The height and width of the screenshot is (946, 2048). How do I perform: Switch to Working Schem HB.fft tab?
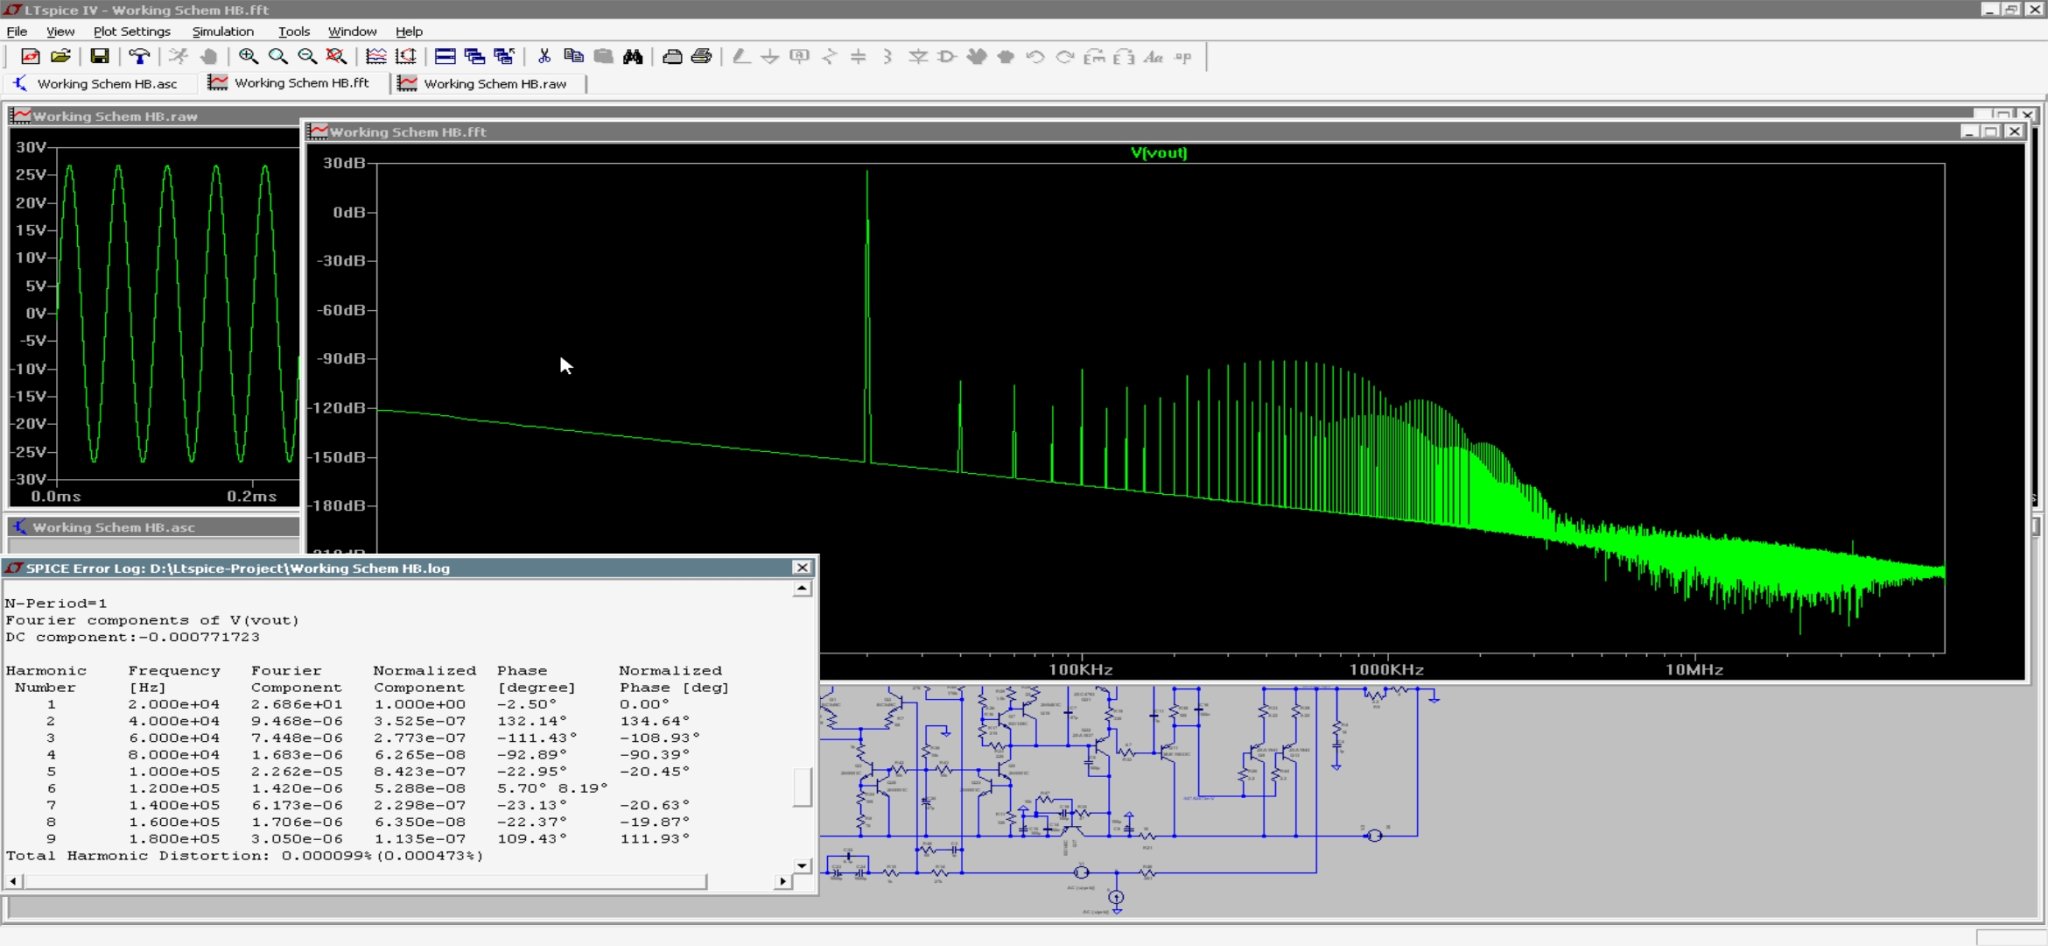[x=290, y=83]
